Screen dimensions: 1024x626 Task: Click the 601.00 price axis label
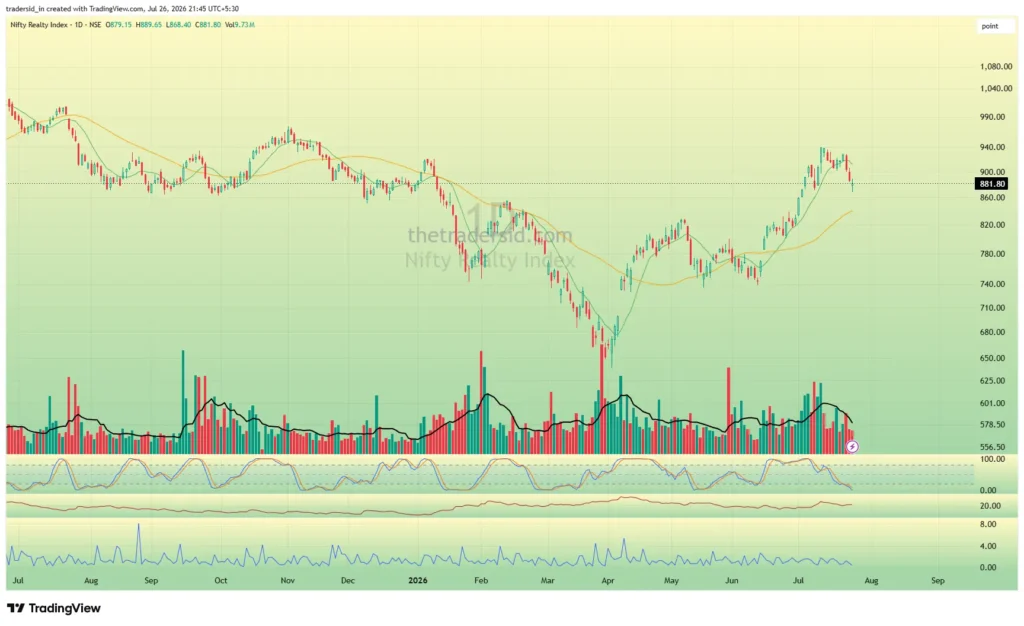pos(992,403)
